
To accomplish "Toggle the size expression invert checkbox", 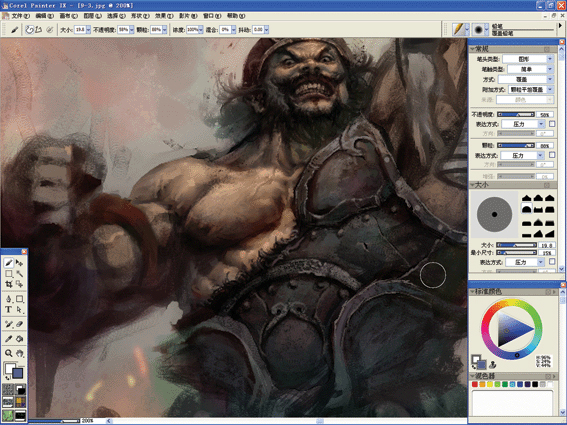I will [x=552, y=262].
